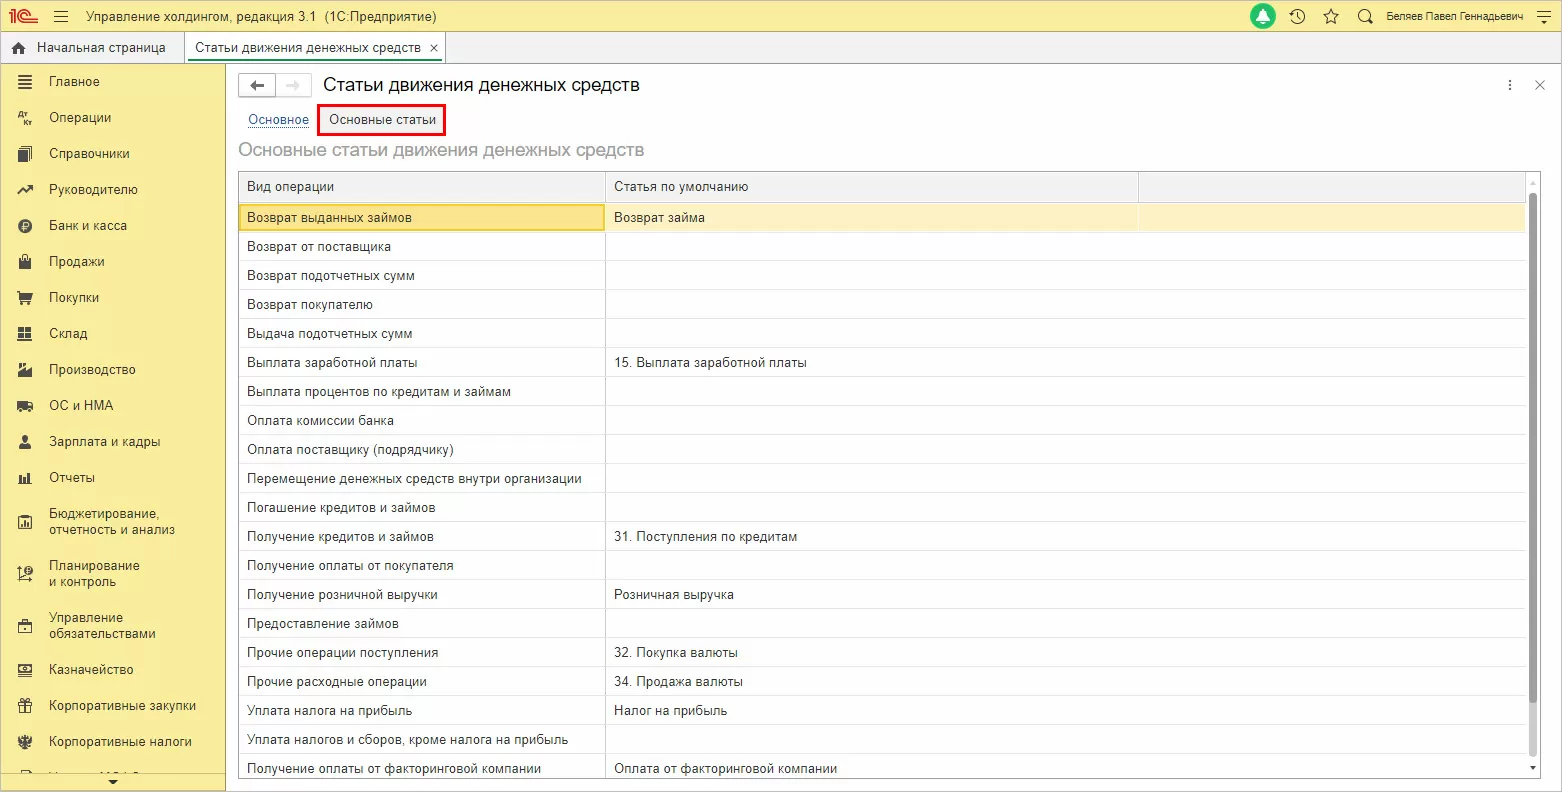Close the form with the X icon
Image resolution: width=1562 pixels, height=792 pixels.
coord(1540,86)
